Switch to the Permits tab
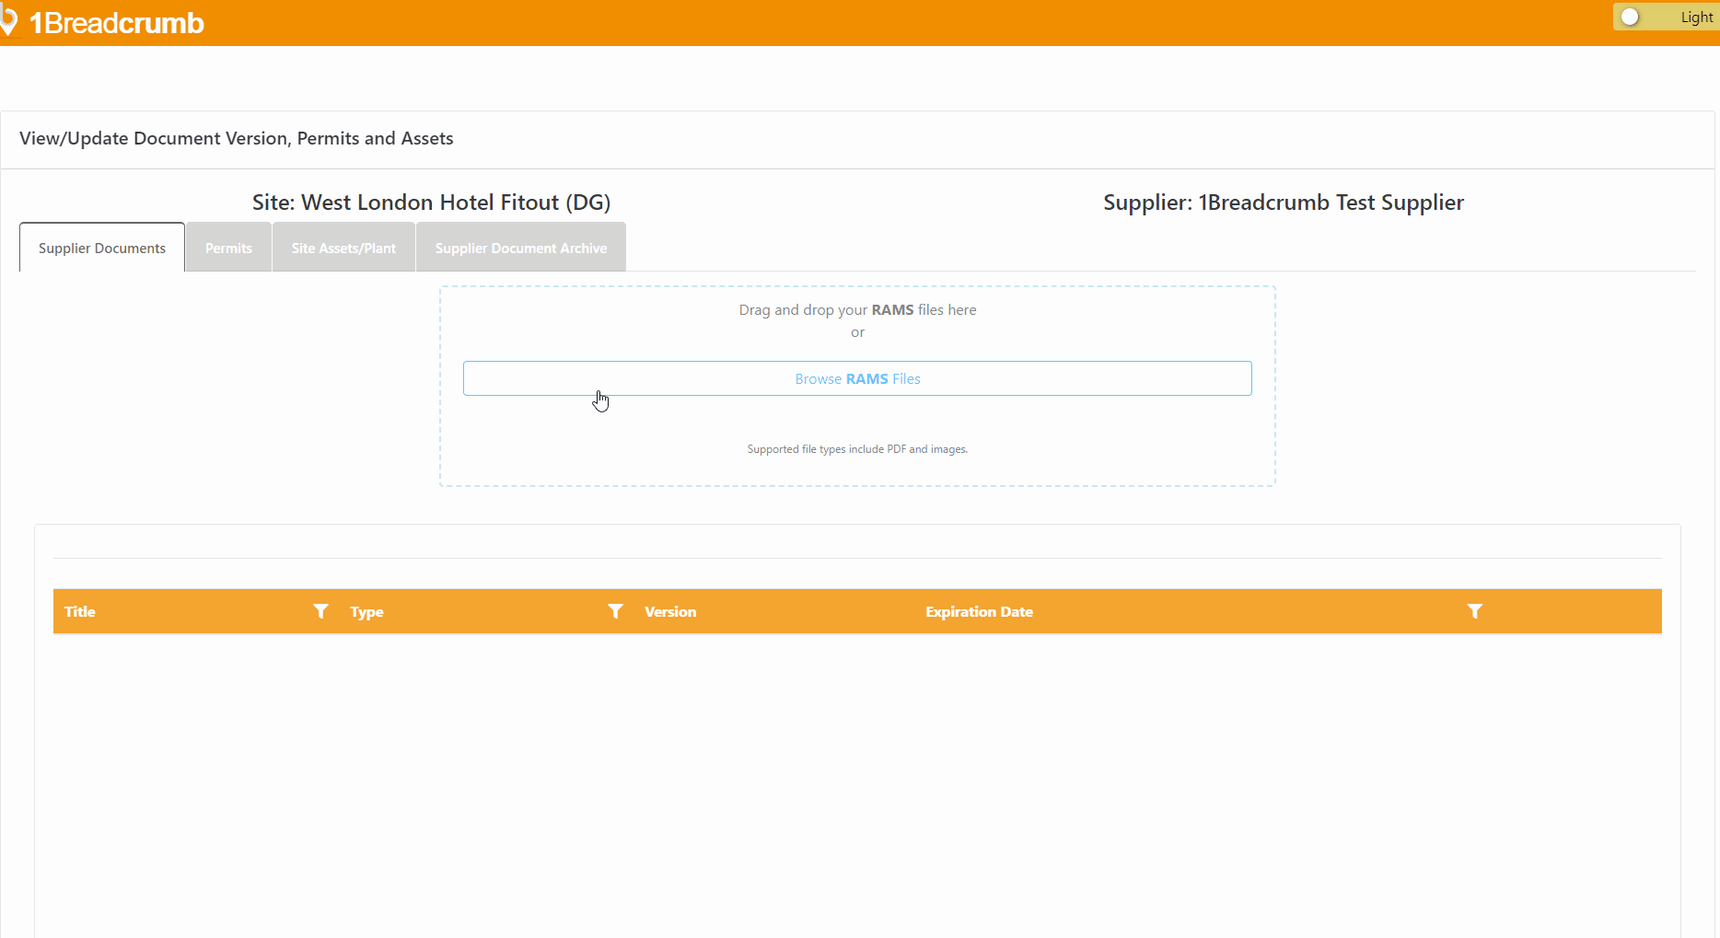This screenshot has height=938, width=1720. (228, 247)
